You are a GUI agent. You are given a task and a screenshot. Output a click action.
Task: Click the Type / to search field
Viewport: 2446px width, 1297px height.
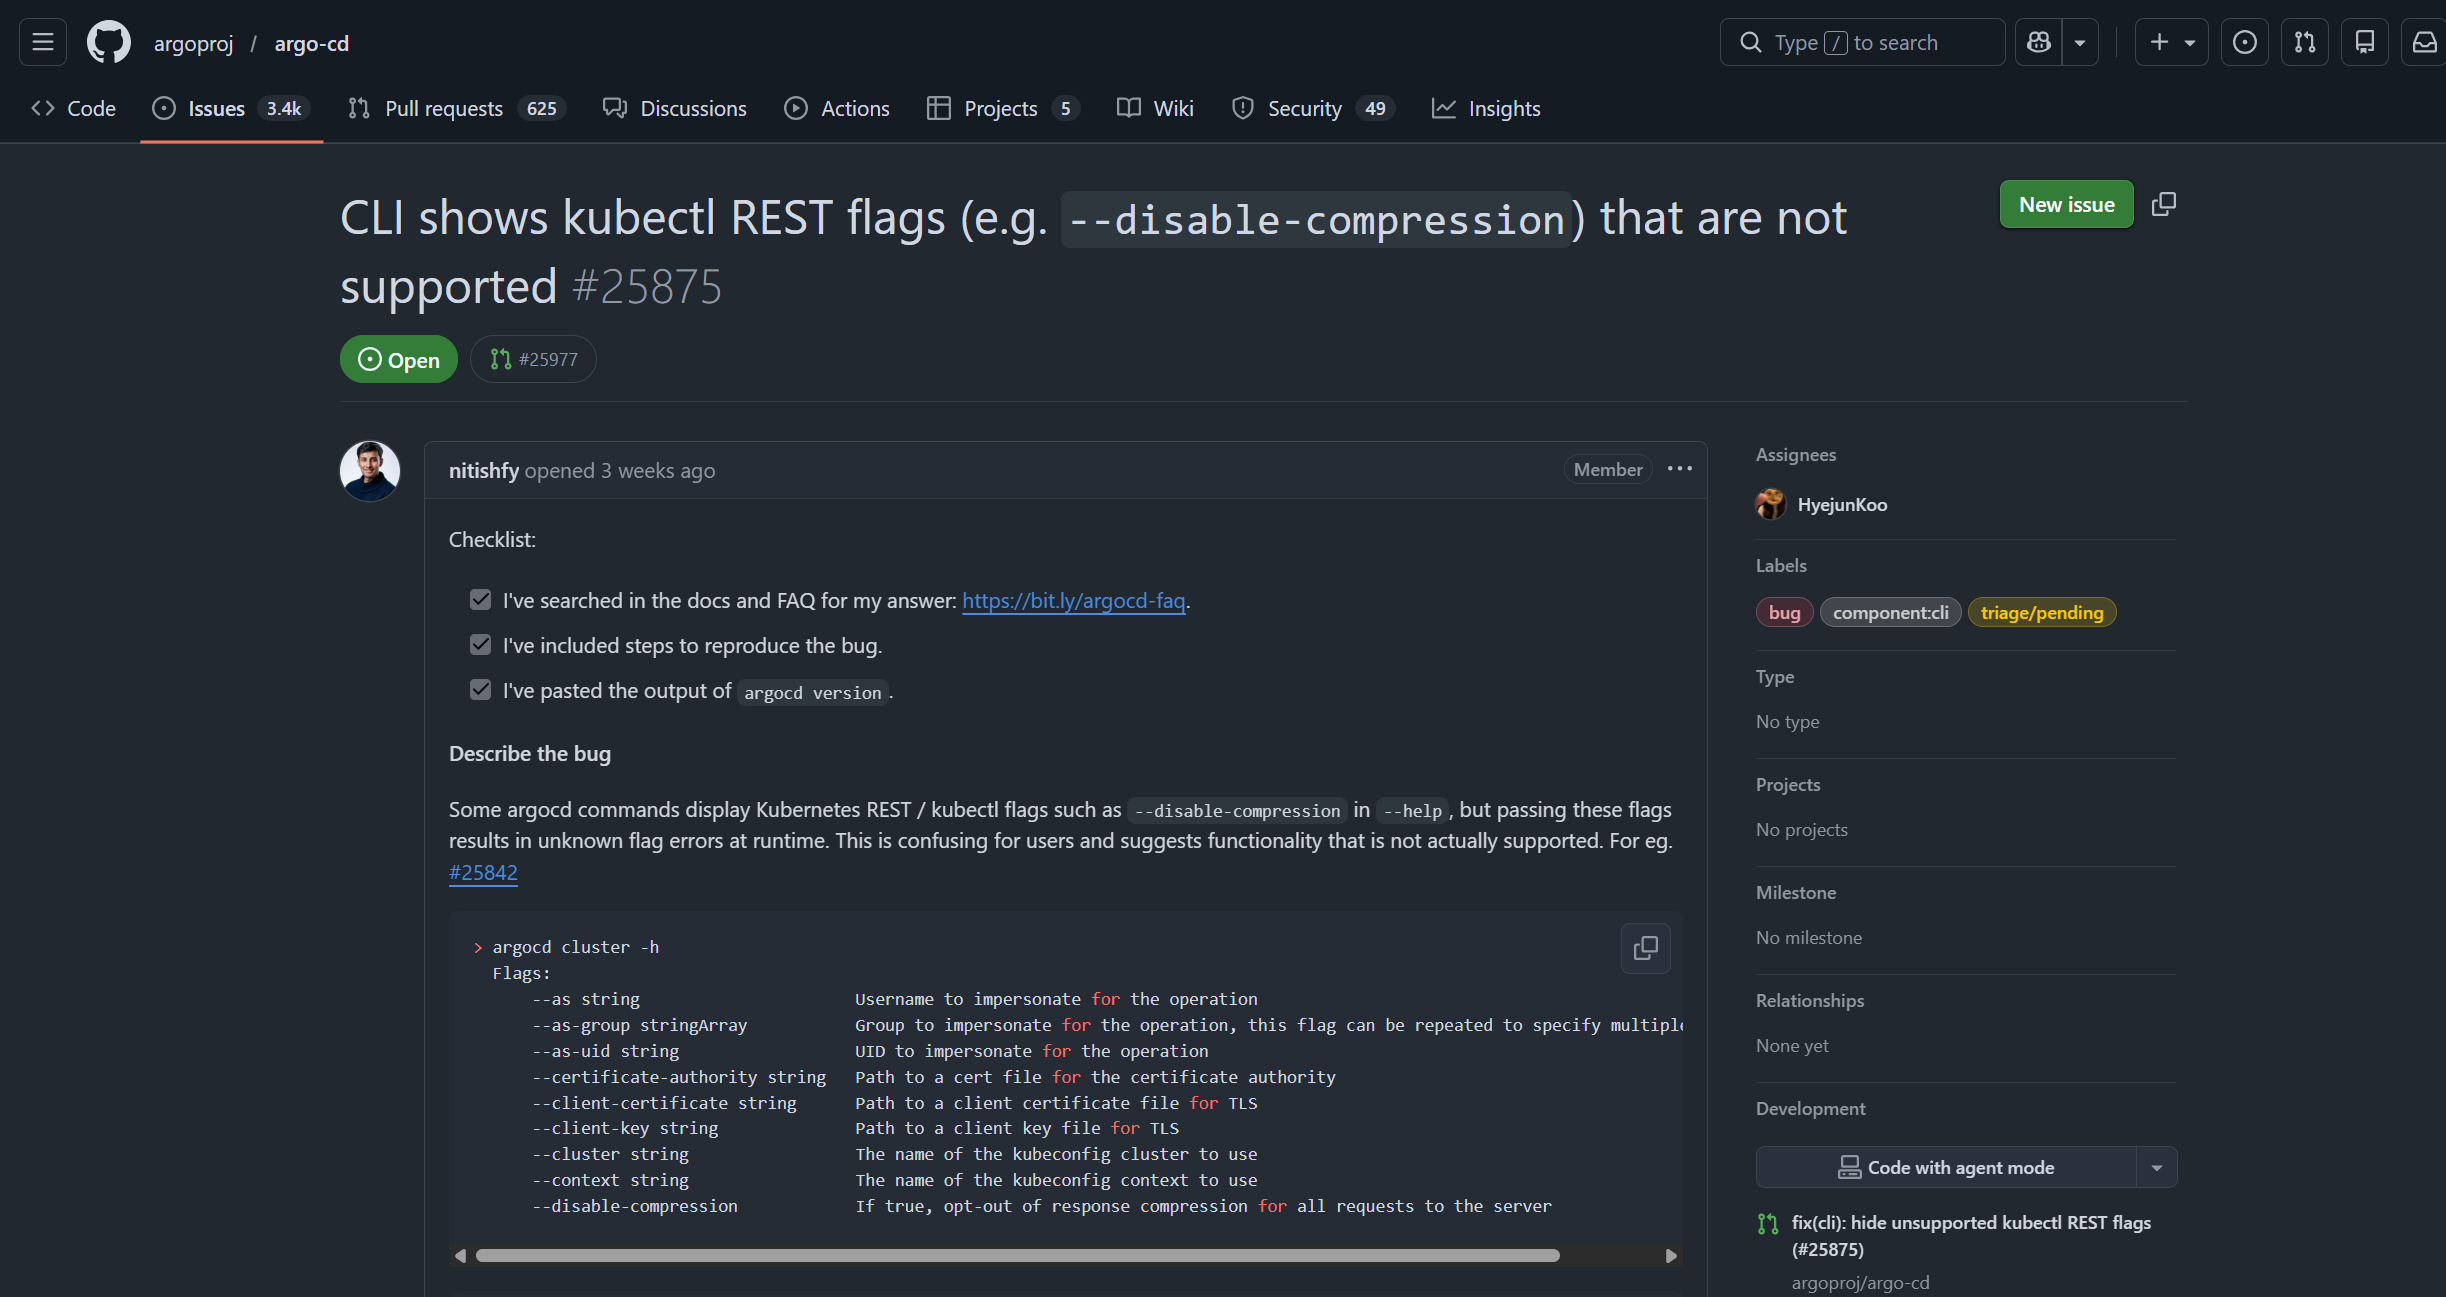coord(1862,42)
